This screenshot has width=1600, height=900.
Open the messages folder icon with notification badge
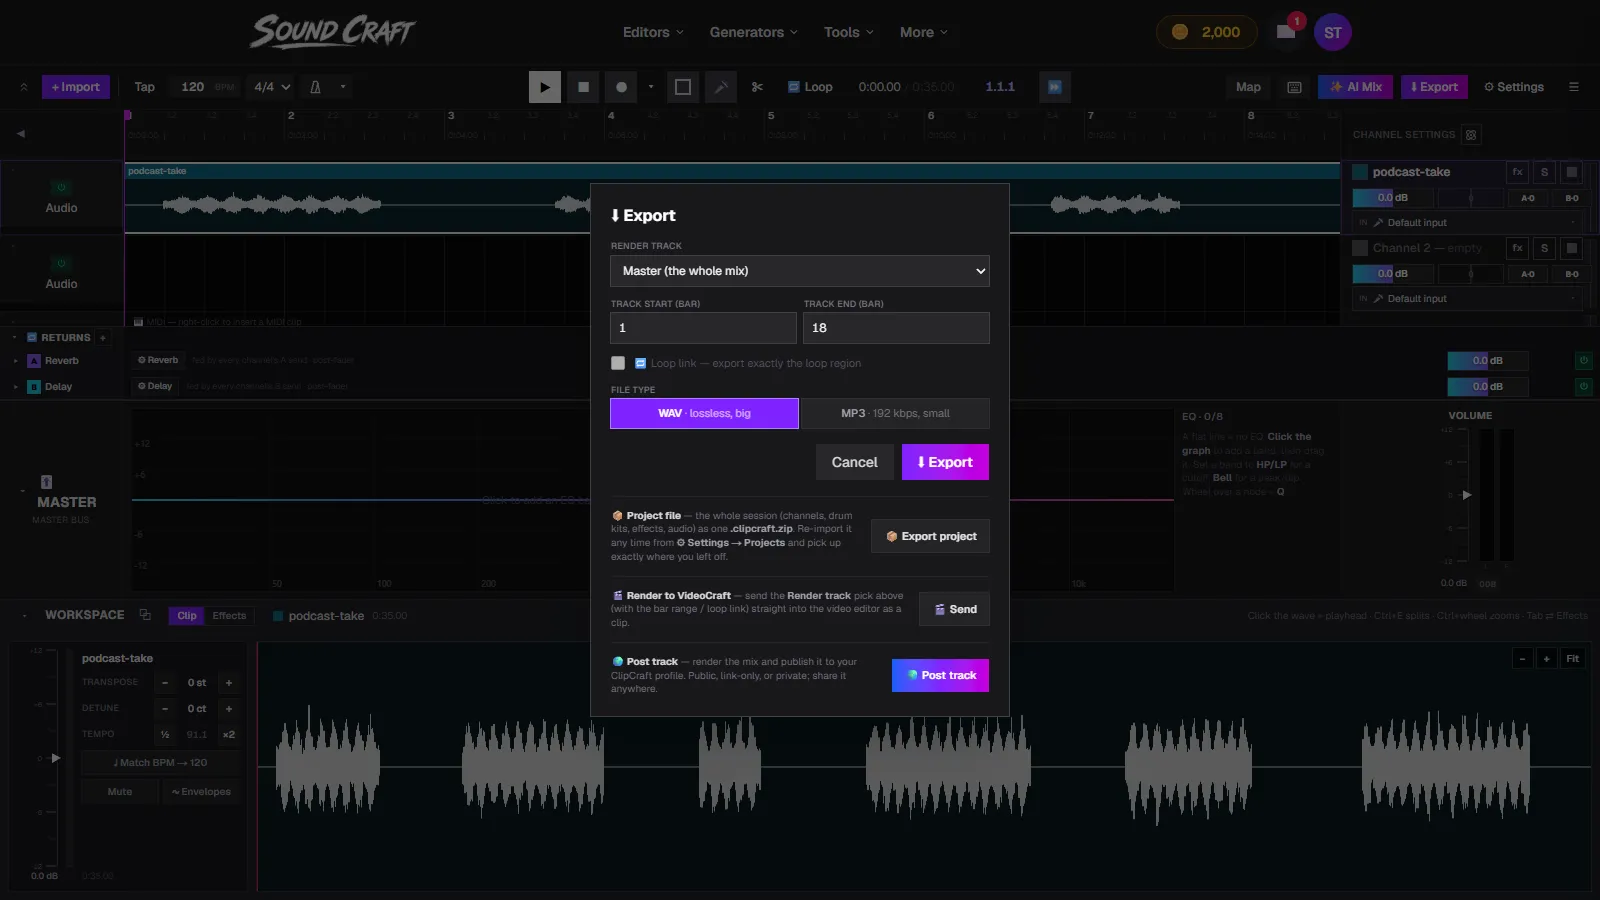tap(1286, 32)
